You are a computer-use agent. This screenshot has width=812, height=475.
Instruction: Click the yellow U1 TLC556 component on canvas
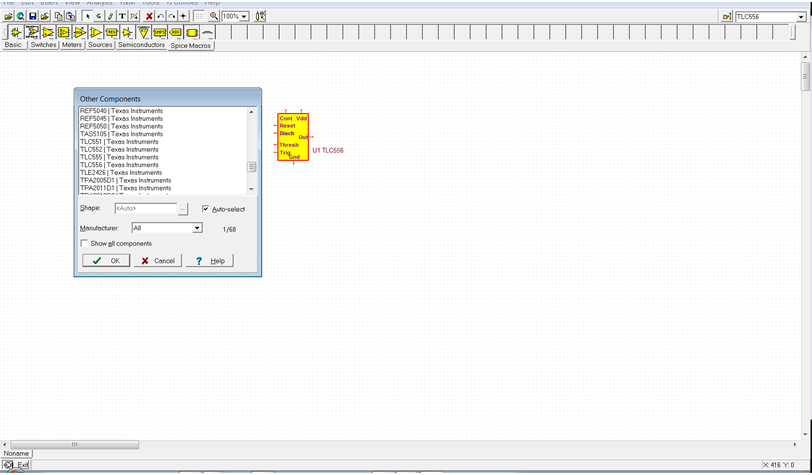pos(293,137)
